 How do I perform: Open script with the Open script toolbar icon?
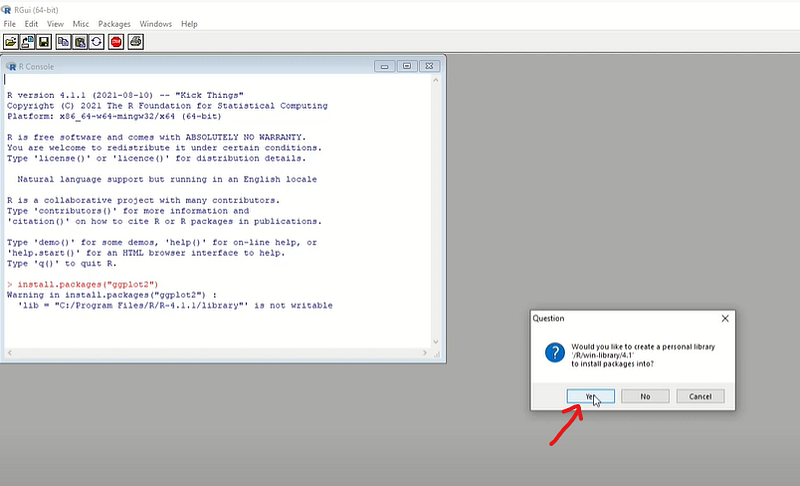tap(11, 42)
